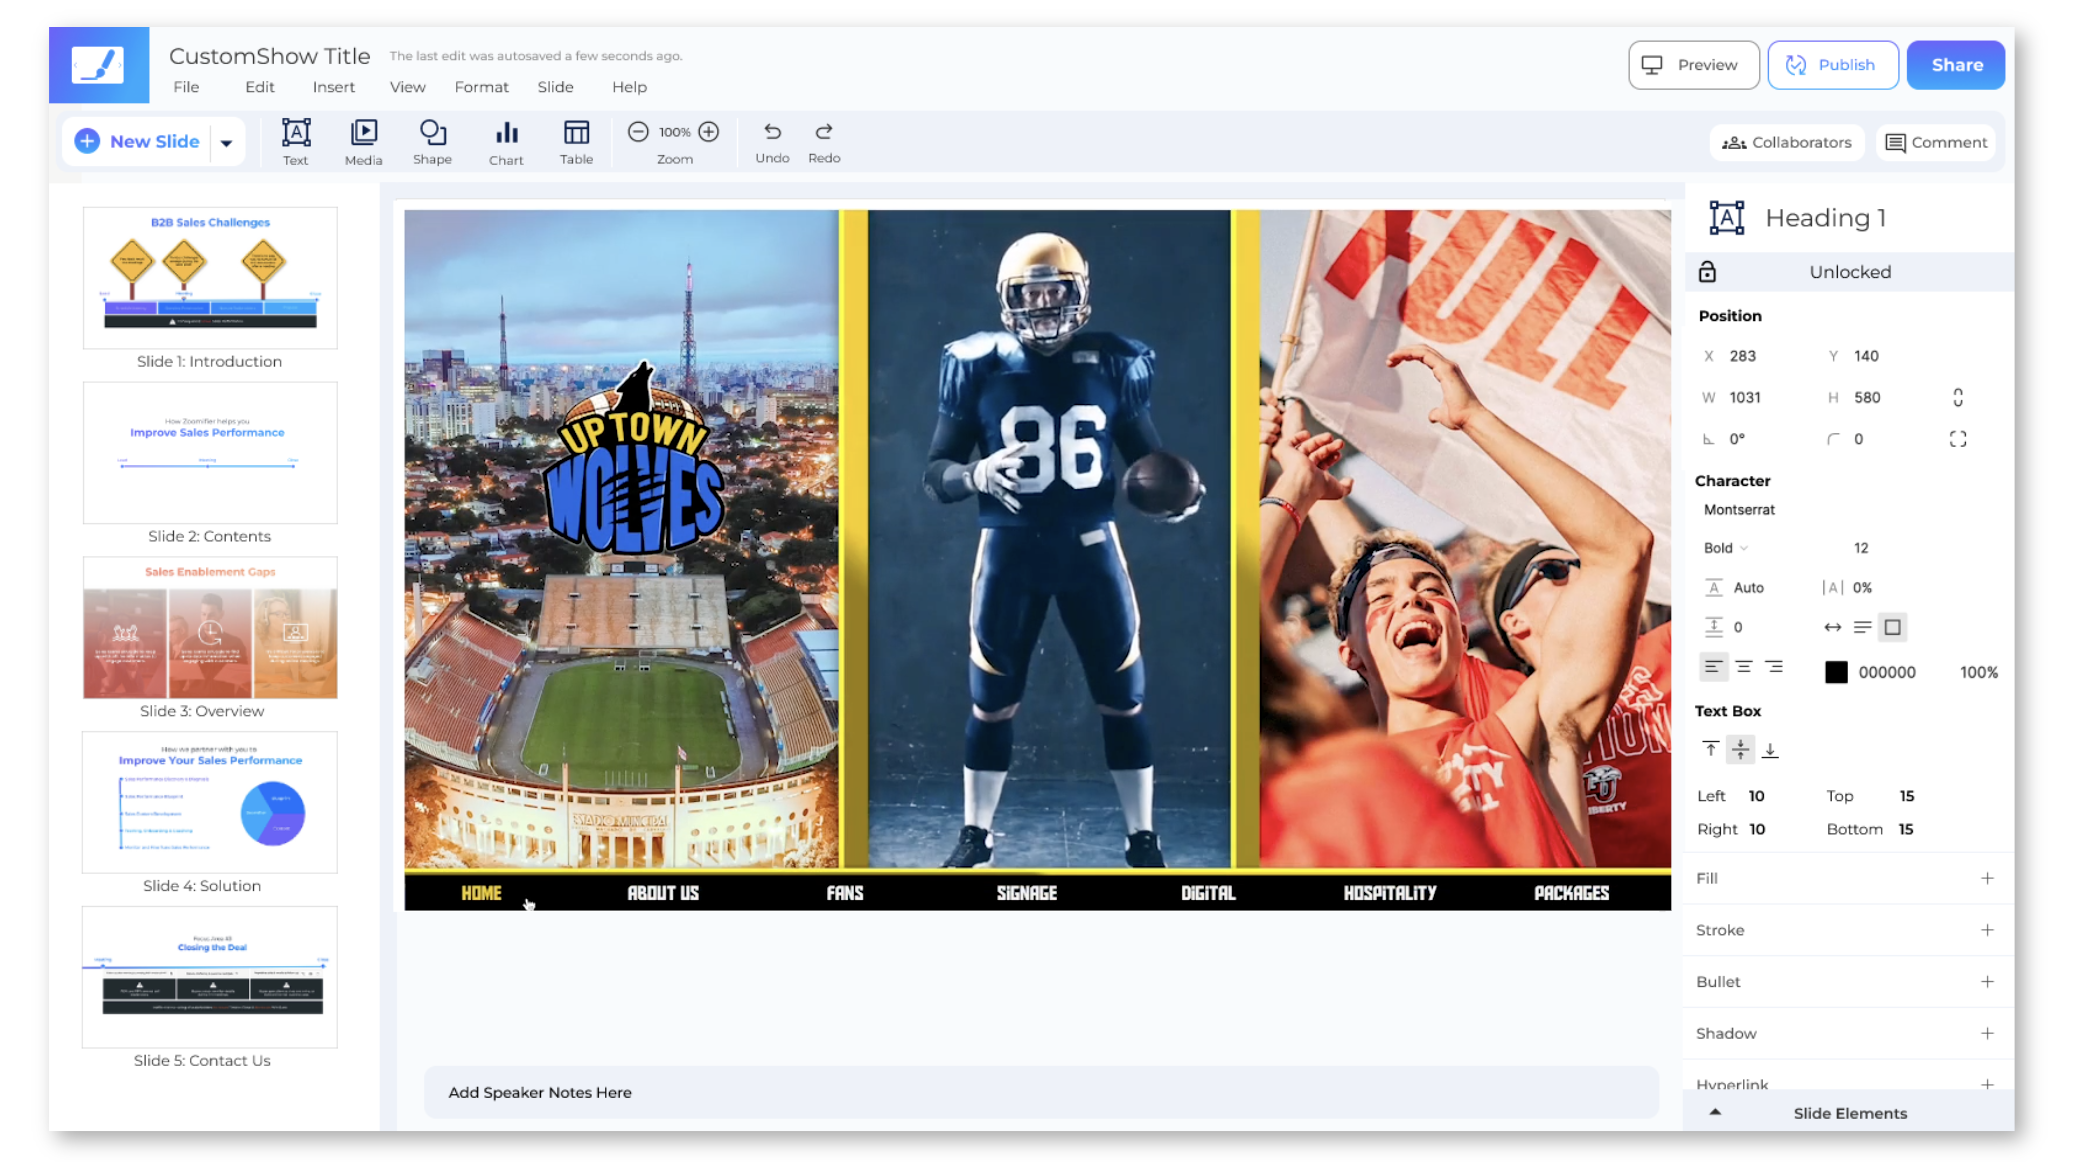Toggle bottom vertical alignment in Text Box
The width and height of the screenshot is (2076, 1162).
(1770, 748)
